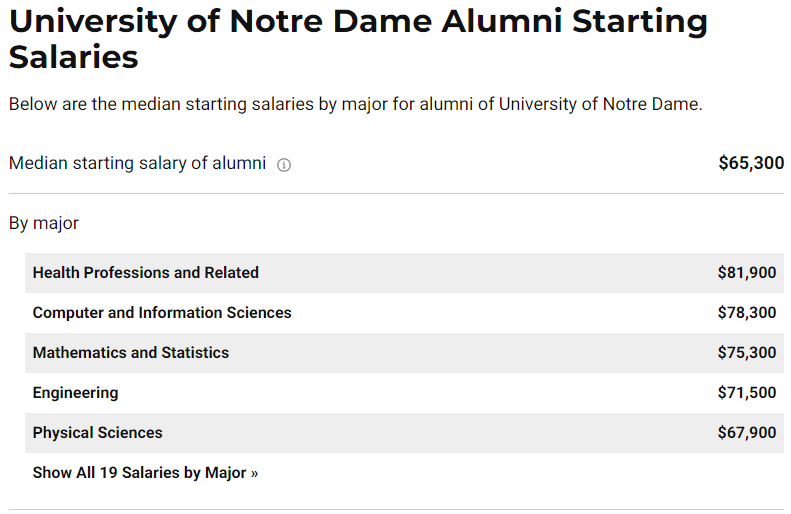The height and width of the screenshot is (514, 791).
Task: Click the Alumni Starting Salaries page heading
Action: (358, 38)
